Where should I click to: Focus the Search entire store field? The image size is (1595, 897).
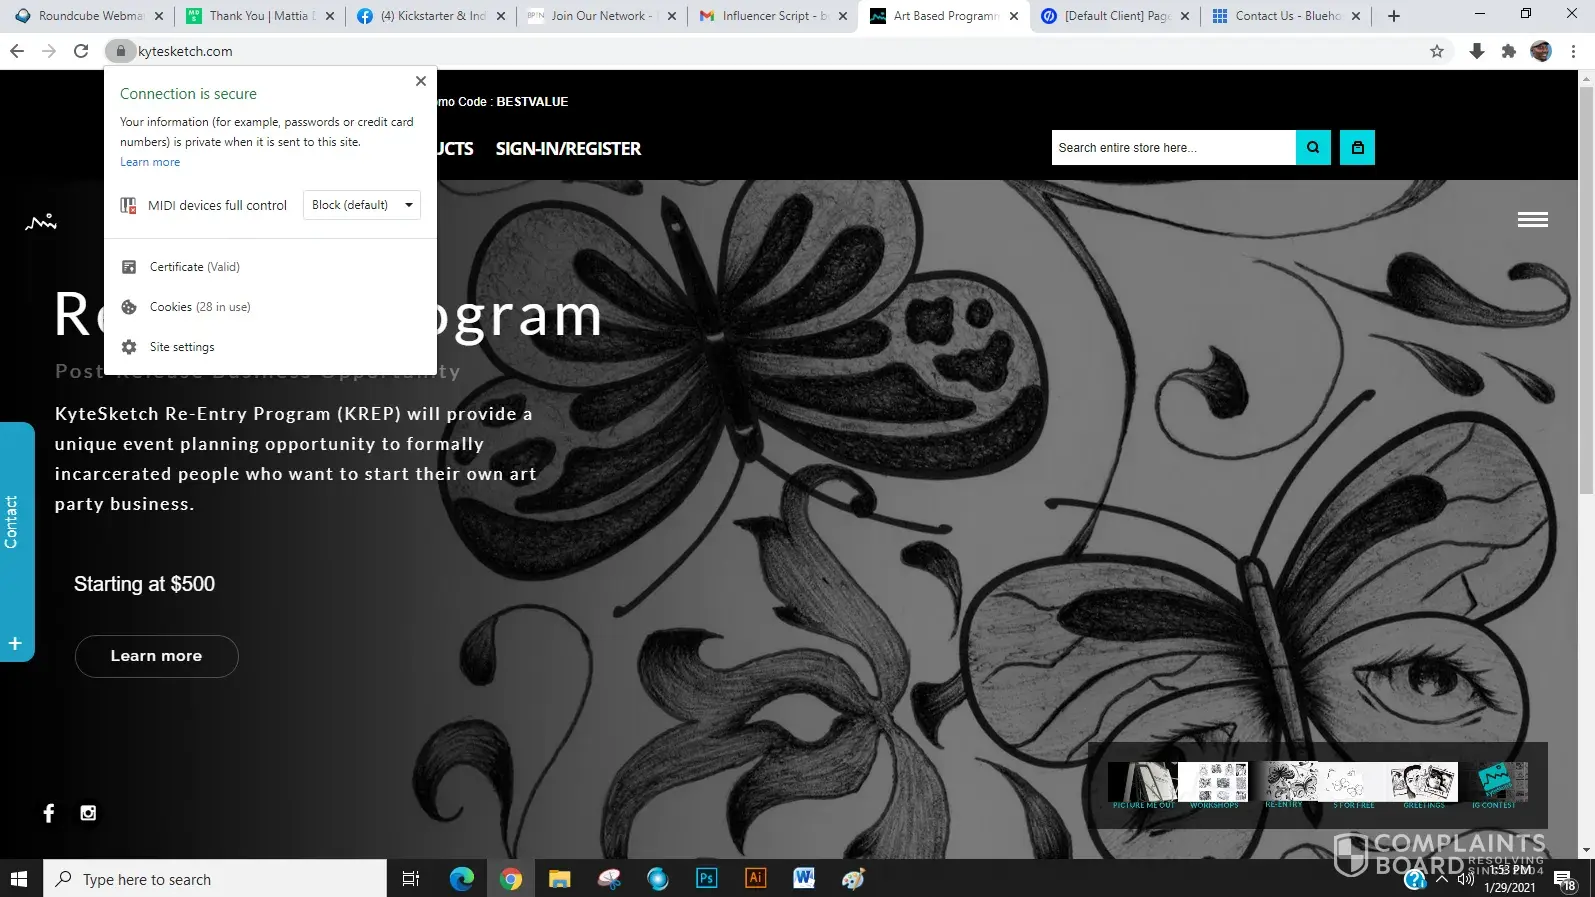click(x=1174, y=147)
